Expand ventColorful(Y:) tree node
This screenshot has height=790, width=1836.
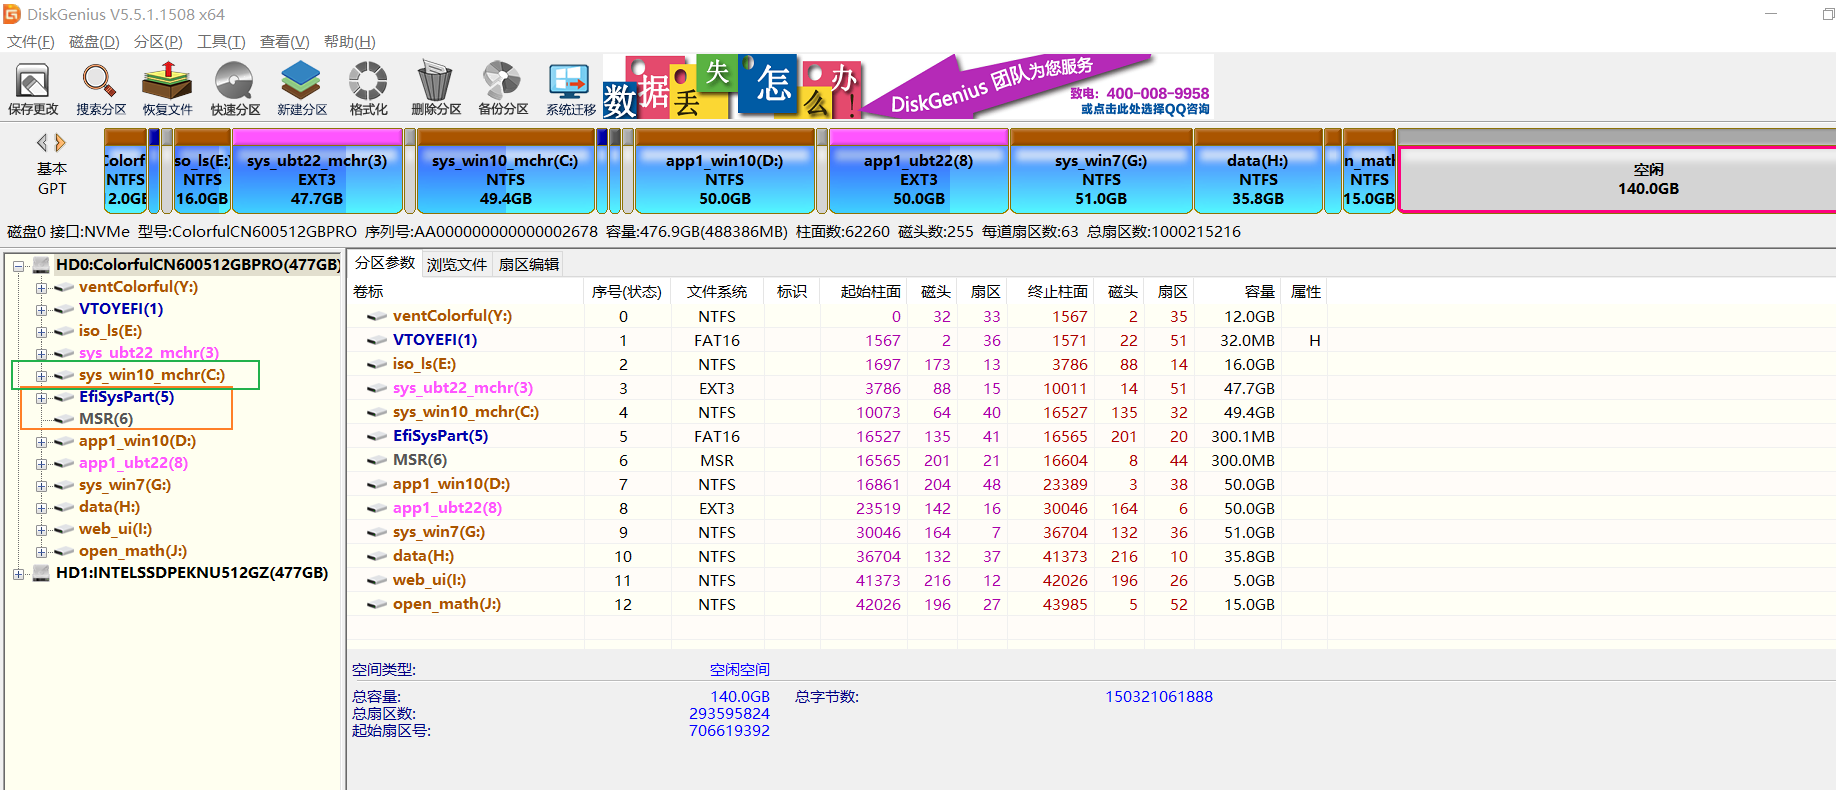pos(41,287)
